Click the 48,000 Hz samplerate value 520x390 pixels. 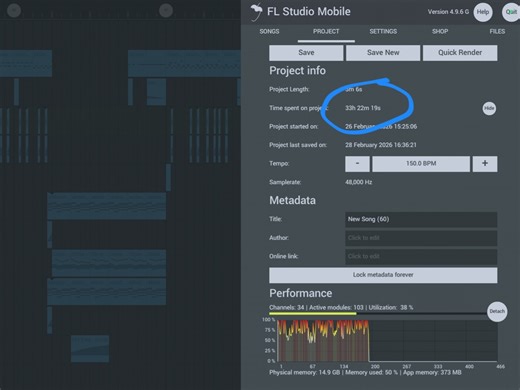[359, 182]
